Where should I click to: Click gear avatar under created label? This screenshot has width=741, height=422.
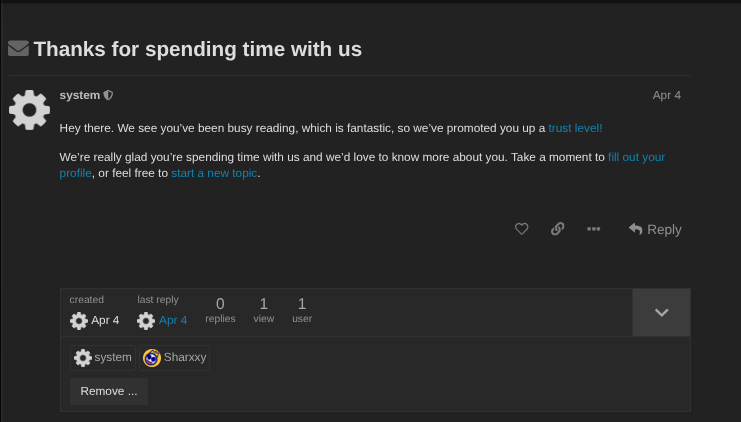(x=79, y=321)
